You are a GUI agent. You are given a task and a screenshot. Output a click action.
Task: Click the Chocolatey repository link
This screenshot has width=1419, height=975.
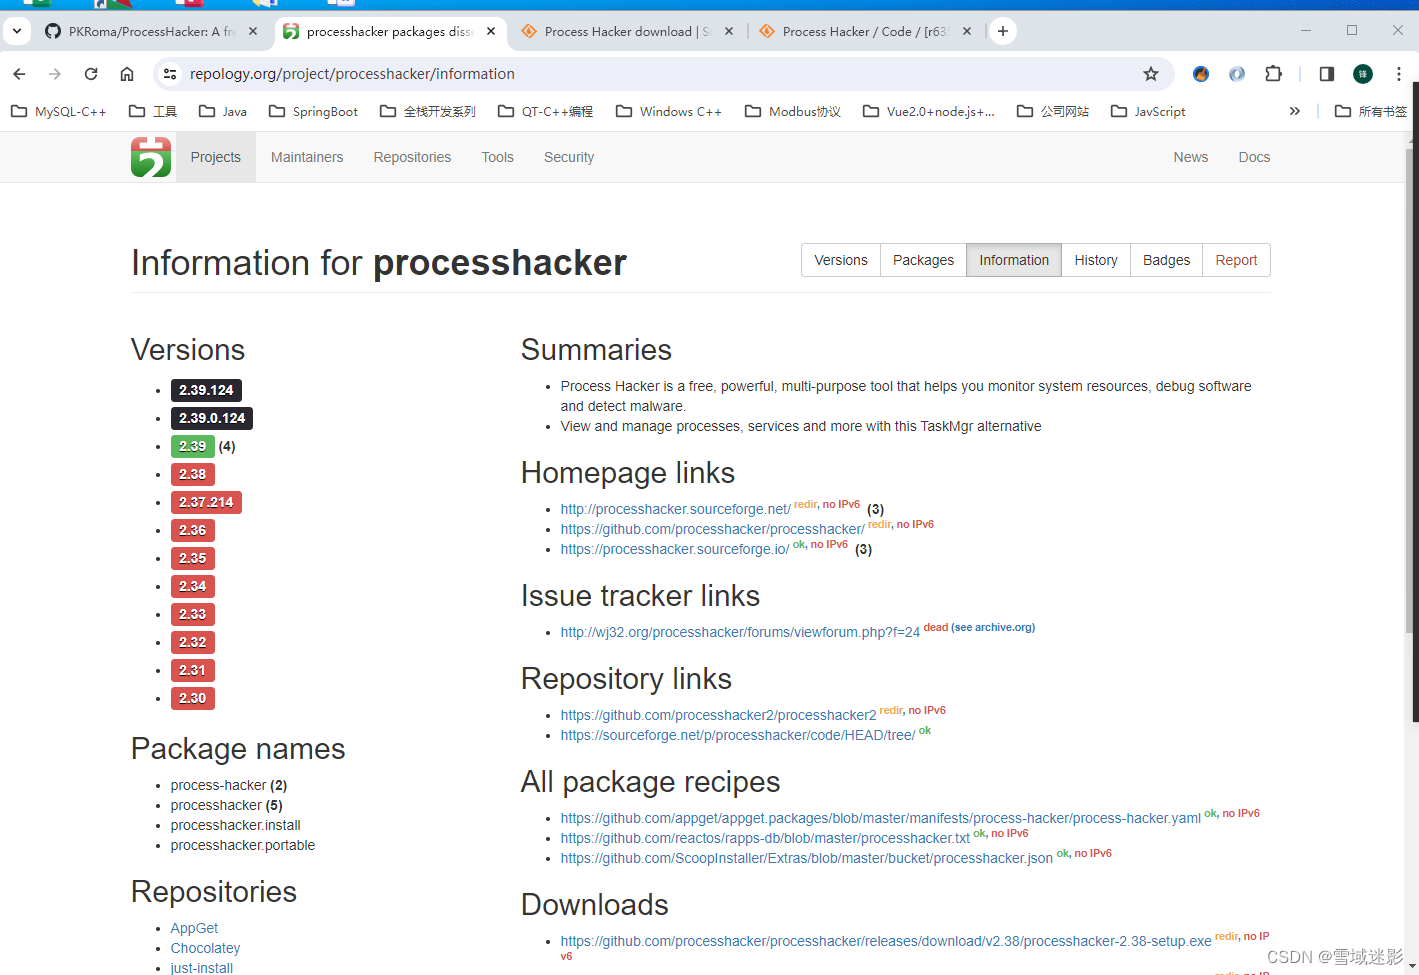click(x=205, y=948)
